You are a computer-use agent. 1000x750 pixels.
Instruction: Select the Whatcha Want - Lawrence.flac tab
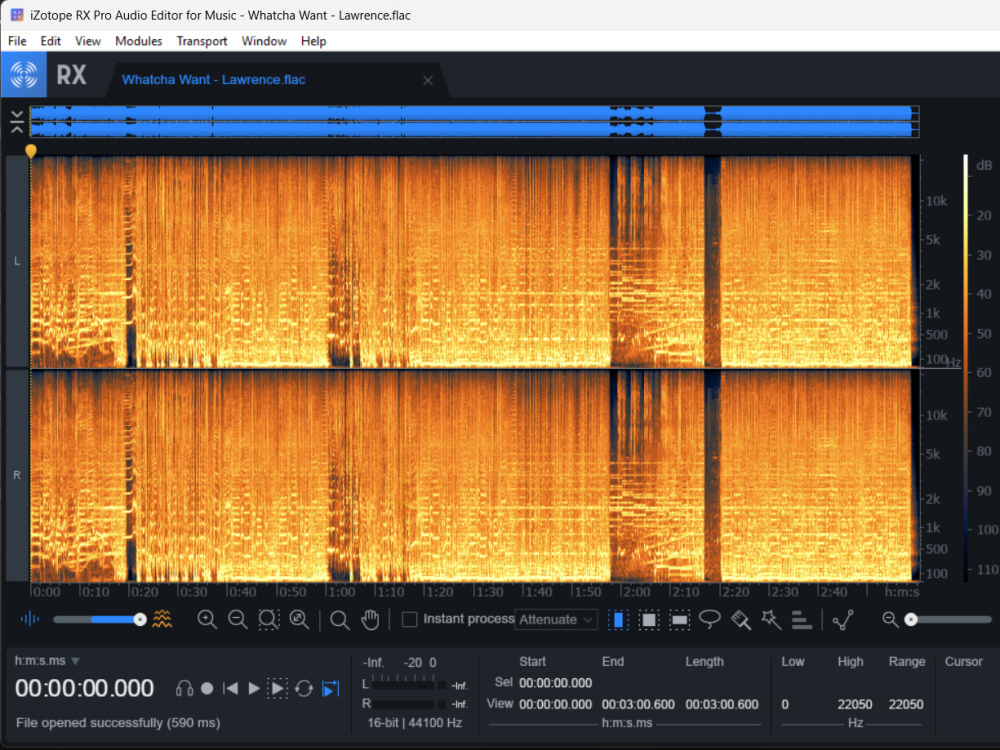214,80
